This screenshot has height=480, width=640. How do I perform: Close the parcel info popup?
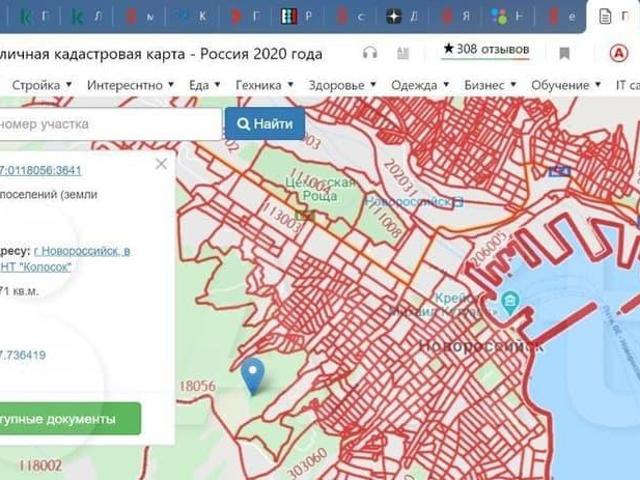click(161, 164)
